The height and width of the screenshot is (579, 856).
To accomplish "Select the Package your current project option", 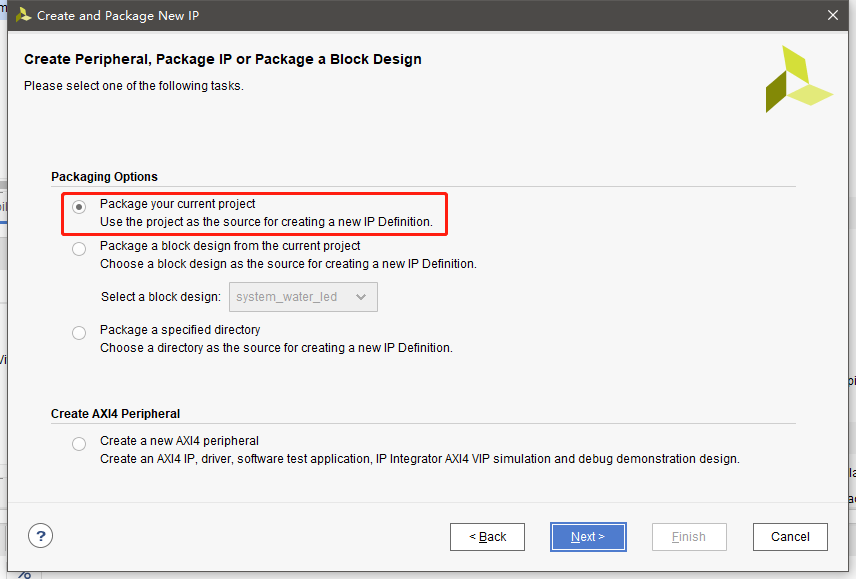I will (79, 206).
